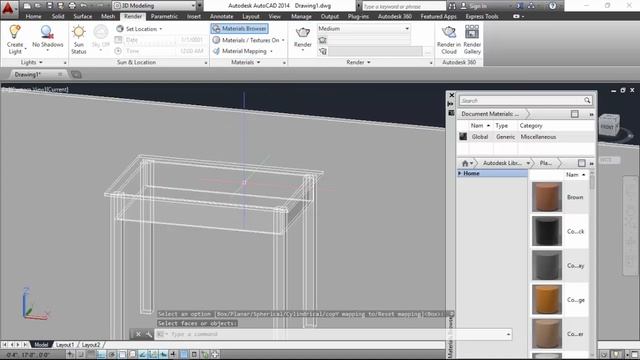This screenshot has width=640, height=360.
Task: Click the Material Mapping icon
Action: coord(216,51)
